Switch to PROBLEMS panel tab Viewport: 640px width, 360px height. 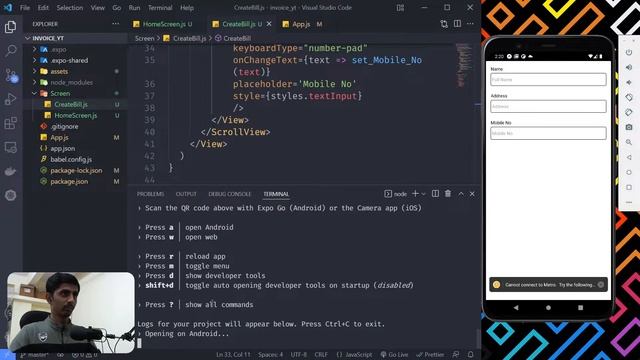[x=151, y=194]
